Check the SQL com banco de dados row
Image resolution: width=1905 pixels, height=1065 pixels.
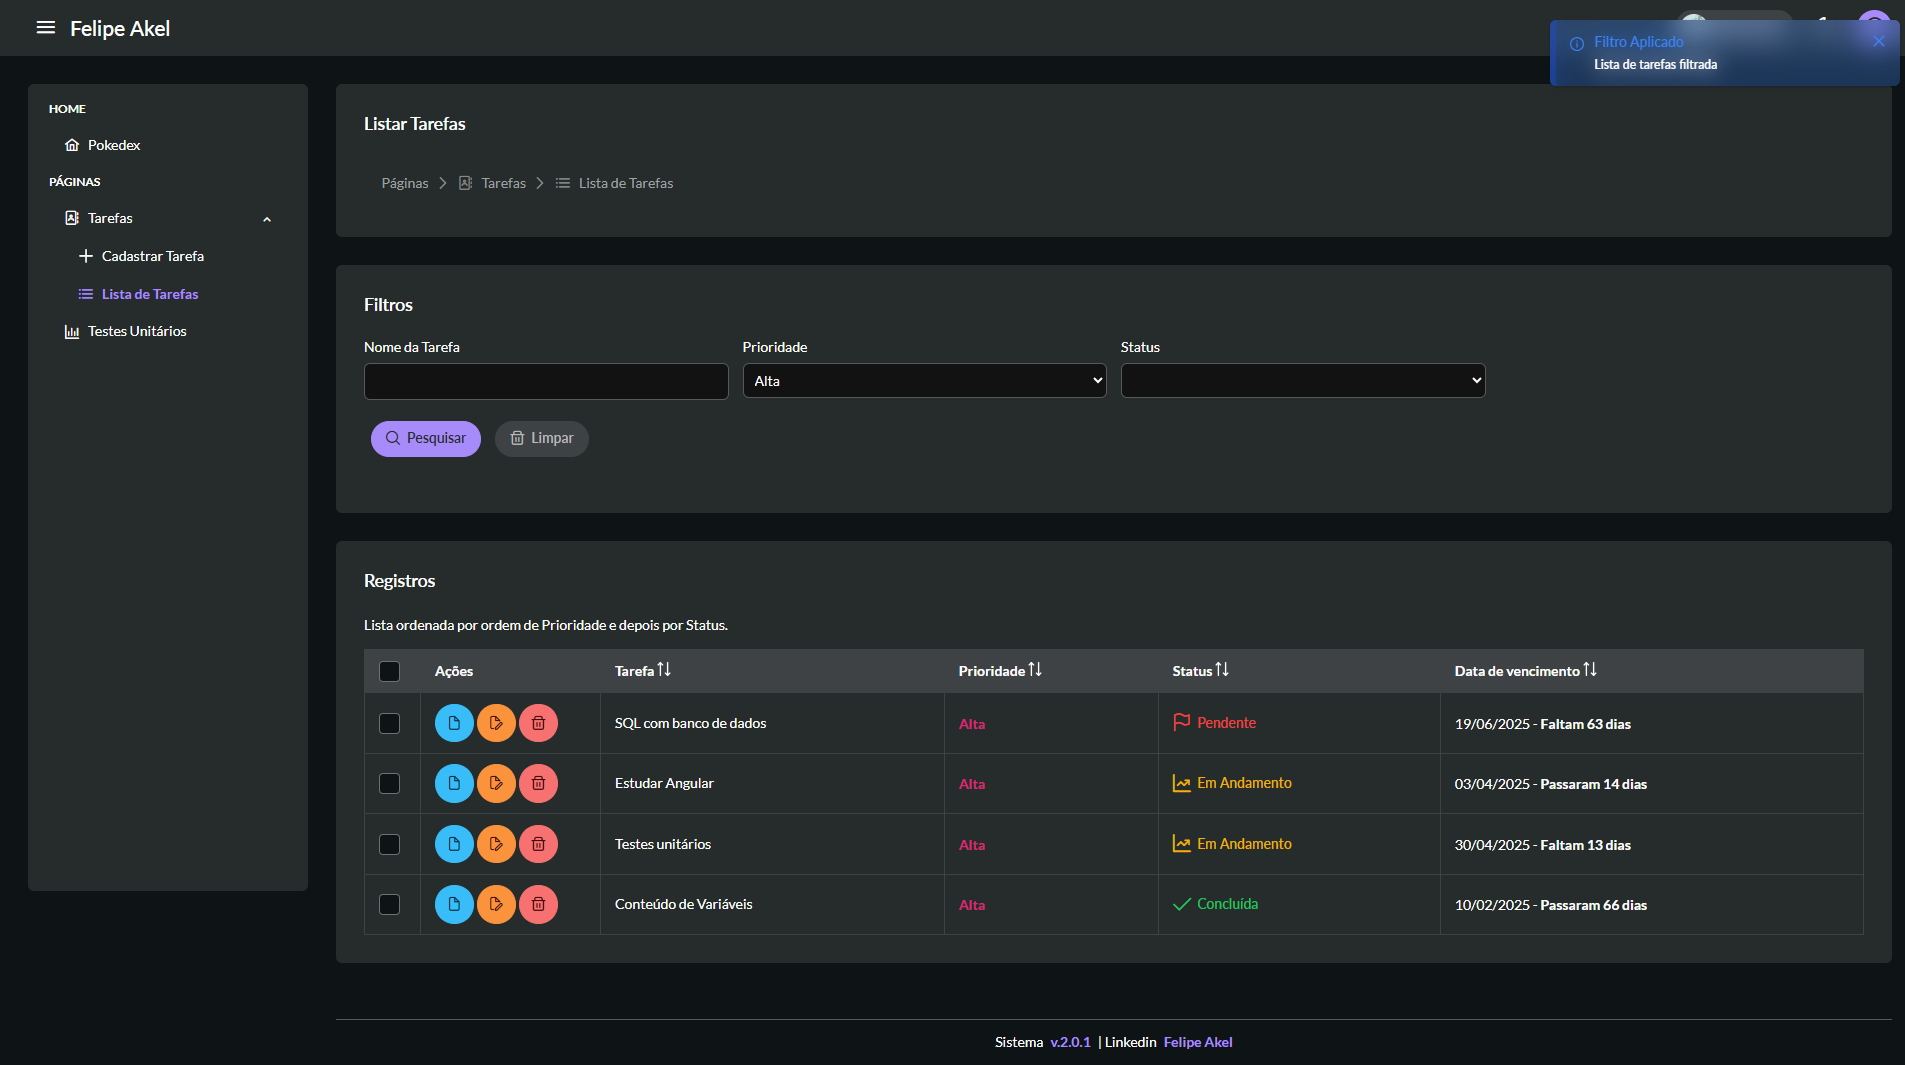(x=390, y=723)
